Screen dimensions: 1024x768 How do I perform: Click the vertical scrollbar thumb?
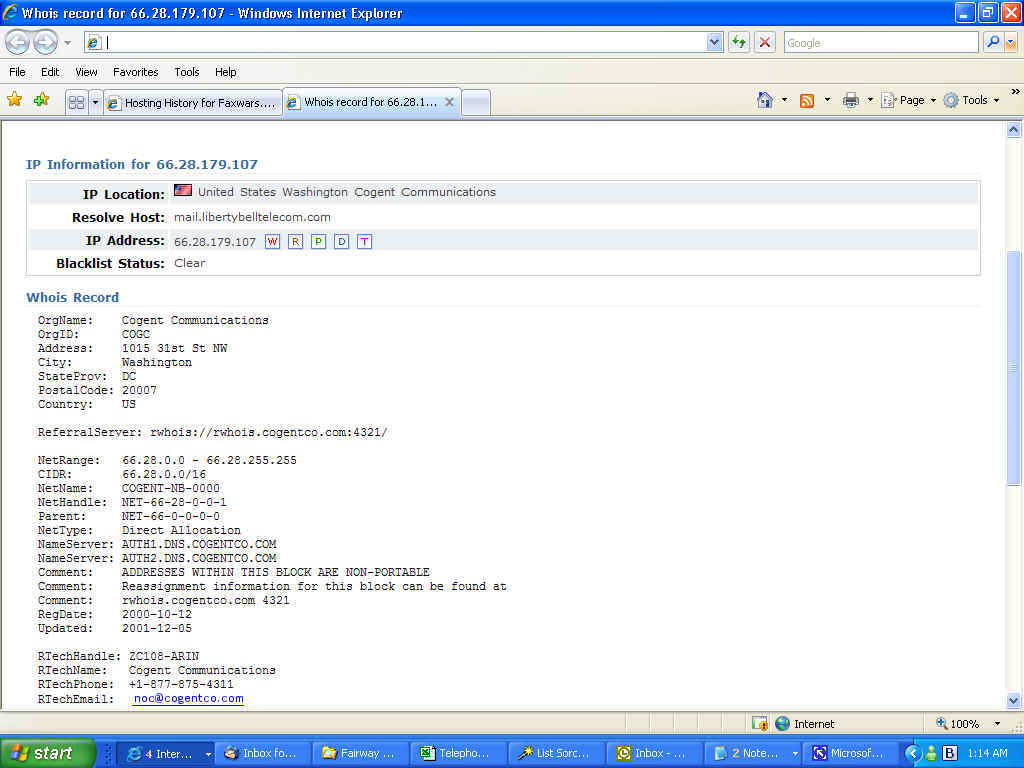click(1014, 368)
